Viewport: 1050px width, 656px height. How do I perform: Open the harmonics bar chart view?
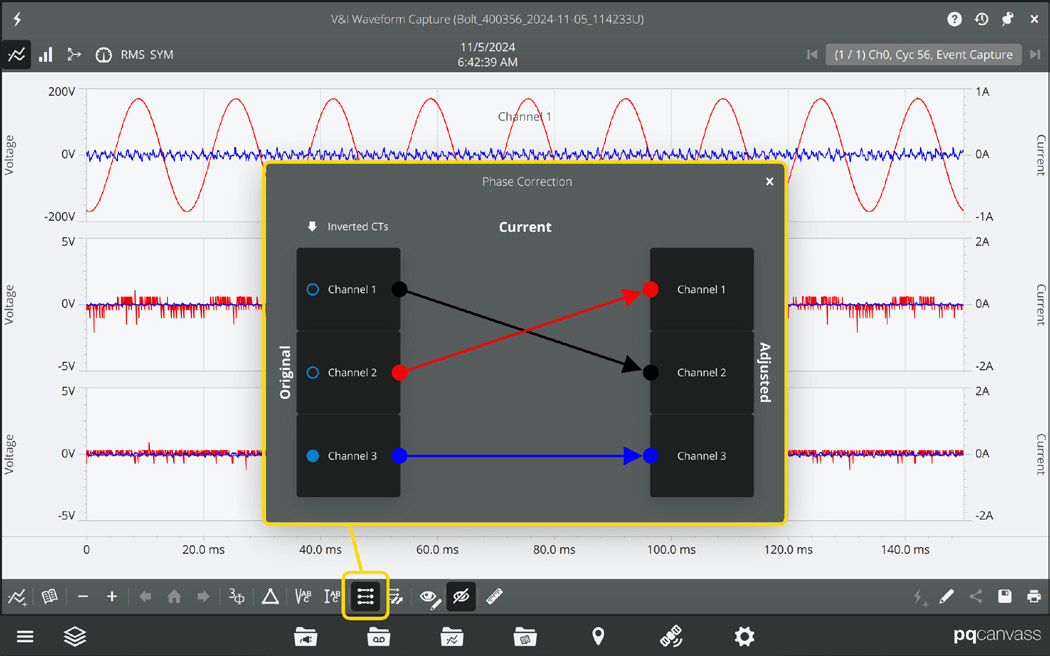(x=45, y=55)
